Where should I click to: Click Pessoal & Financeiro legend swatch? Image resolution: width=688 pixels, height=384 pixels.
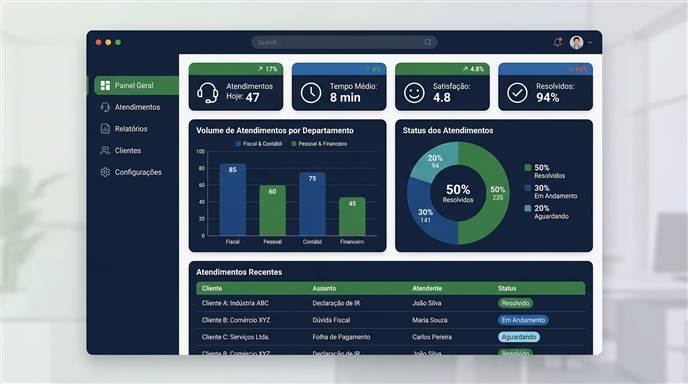click(x=294, y=144)
